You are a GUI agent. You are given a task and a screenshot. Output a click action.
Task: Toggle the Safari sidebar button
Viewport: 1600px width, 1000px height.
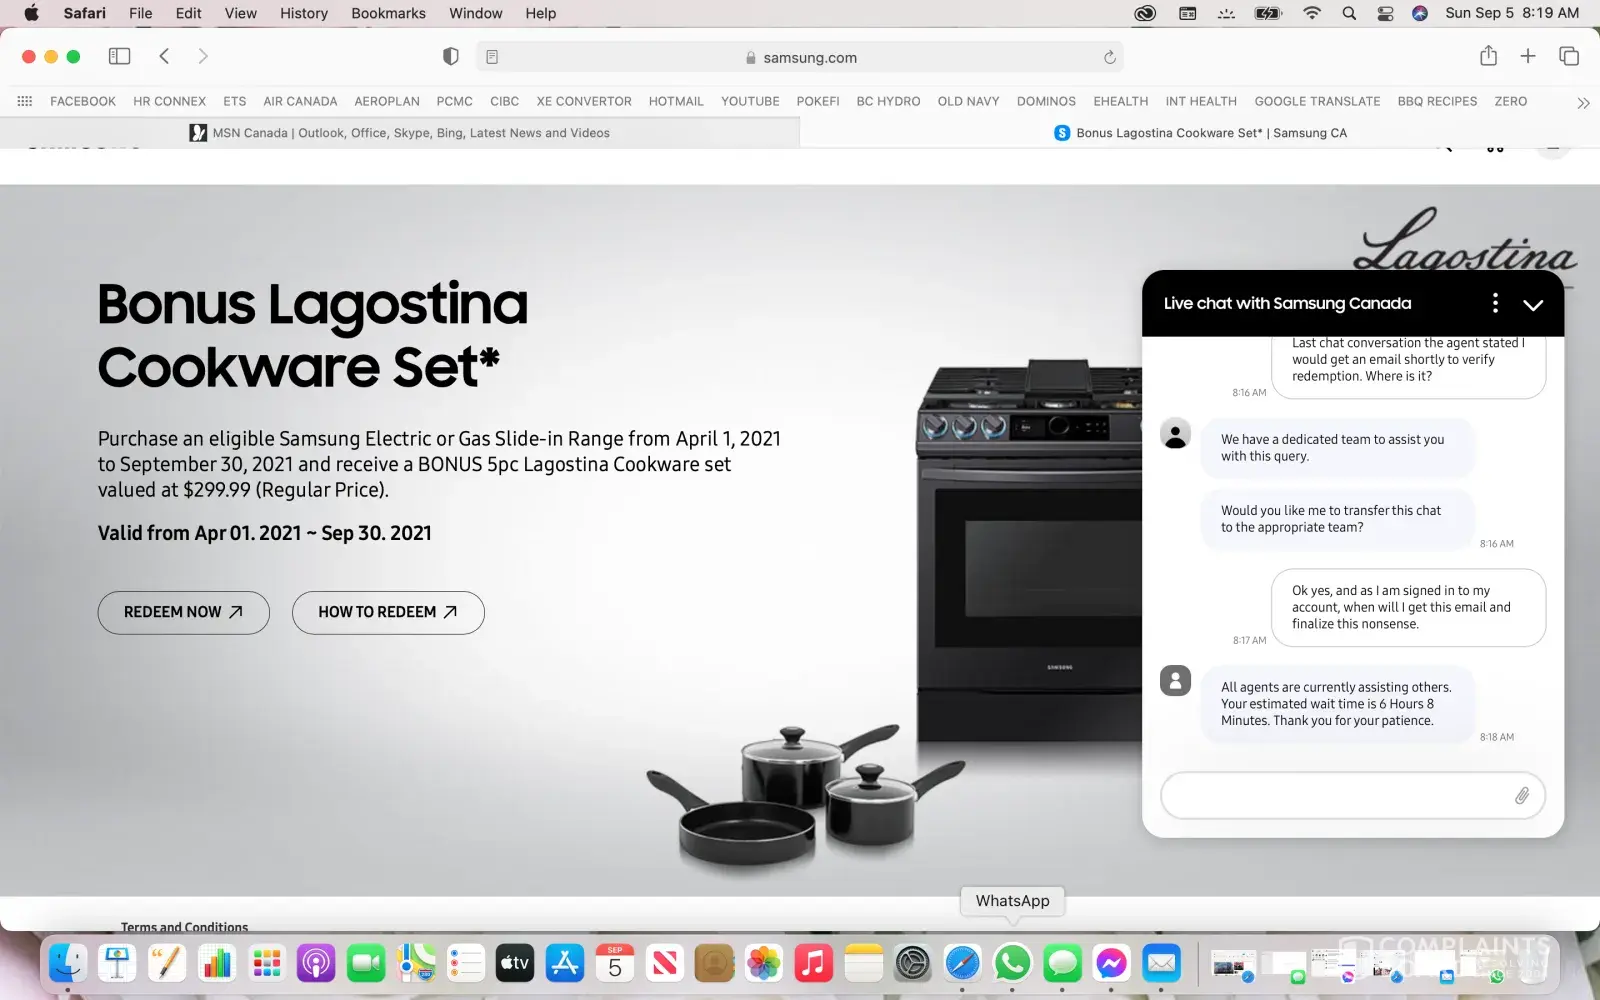pos(119,56)
